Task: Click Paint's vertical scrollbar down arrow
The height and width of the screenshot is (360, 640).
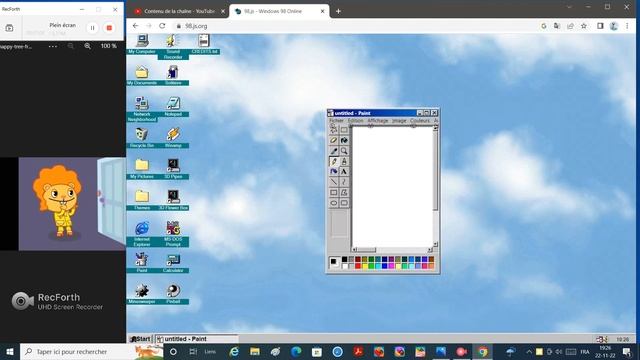Action: point(436,244)
